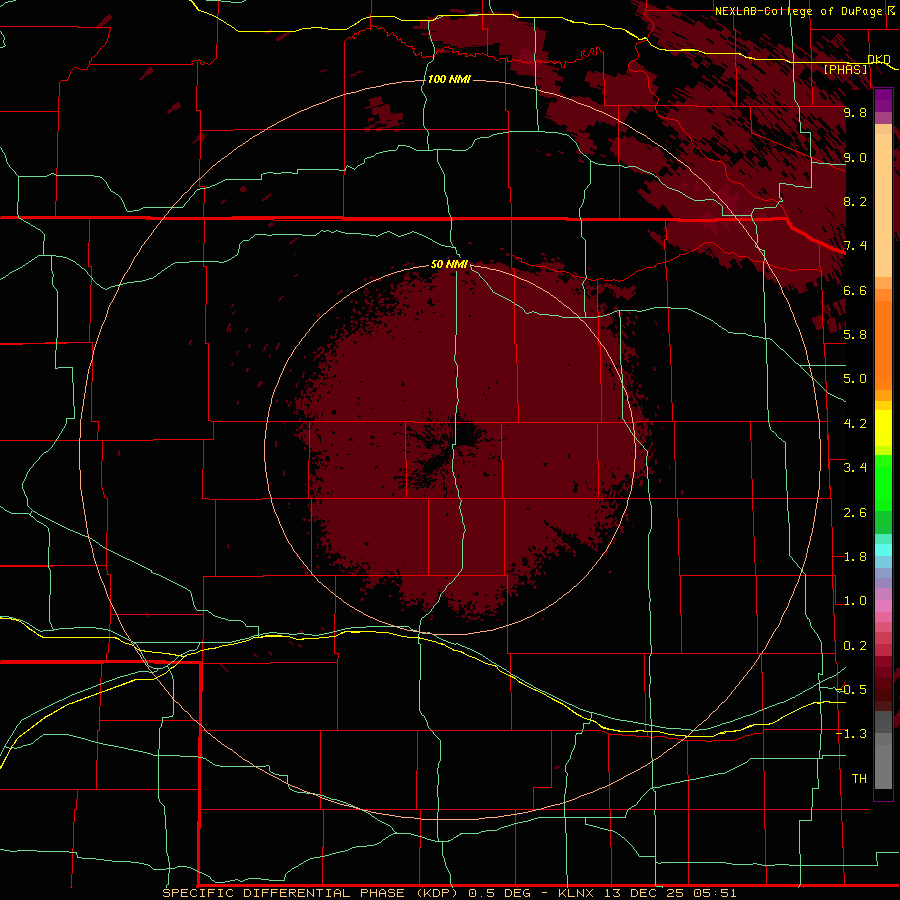Click the 1.8 scale value

(x=855, y=557)
